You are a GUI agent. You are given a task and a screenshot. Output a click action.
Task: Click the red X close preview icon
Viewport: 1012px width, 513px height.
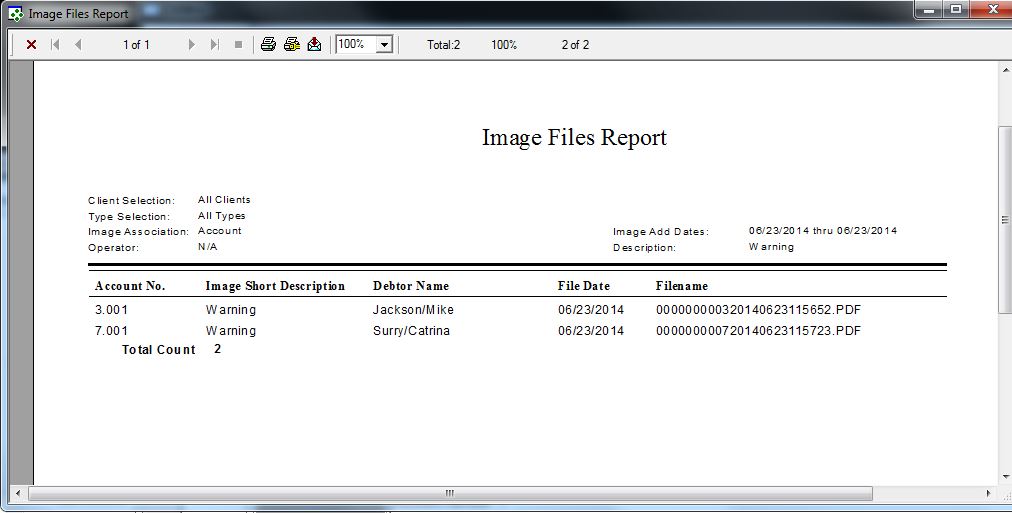tap(31, 45)
